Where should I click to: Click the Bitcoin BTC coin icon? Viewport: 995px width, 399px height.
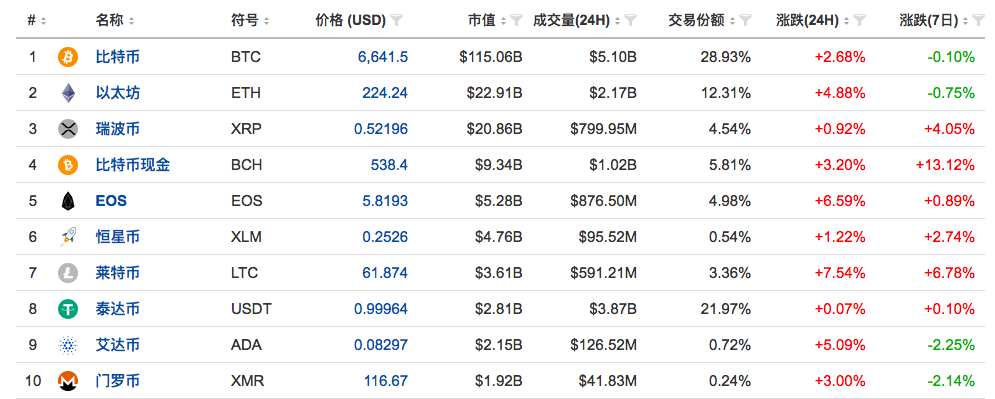pos(67,57)
